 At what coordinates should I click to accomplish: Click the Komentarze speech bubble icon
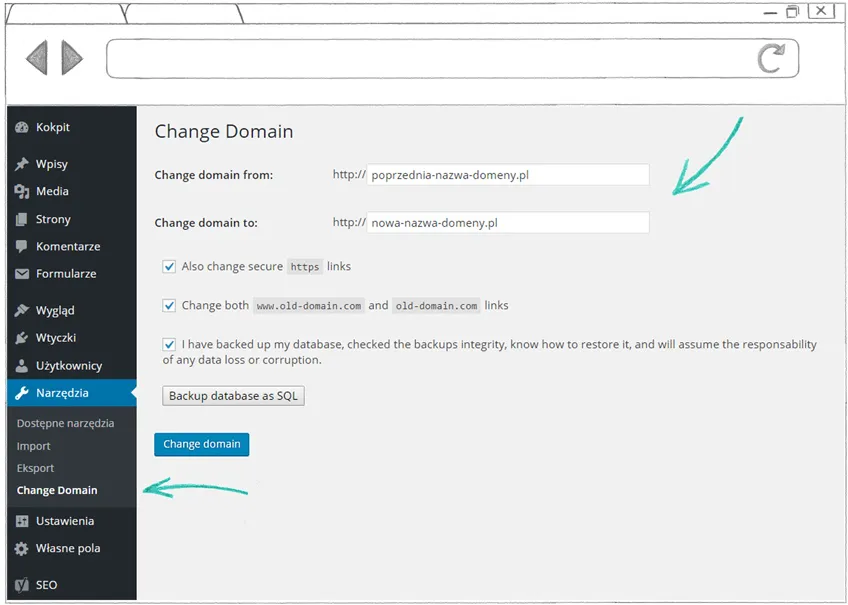coord(22,247)
